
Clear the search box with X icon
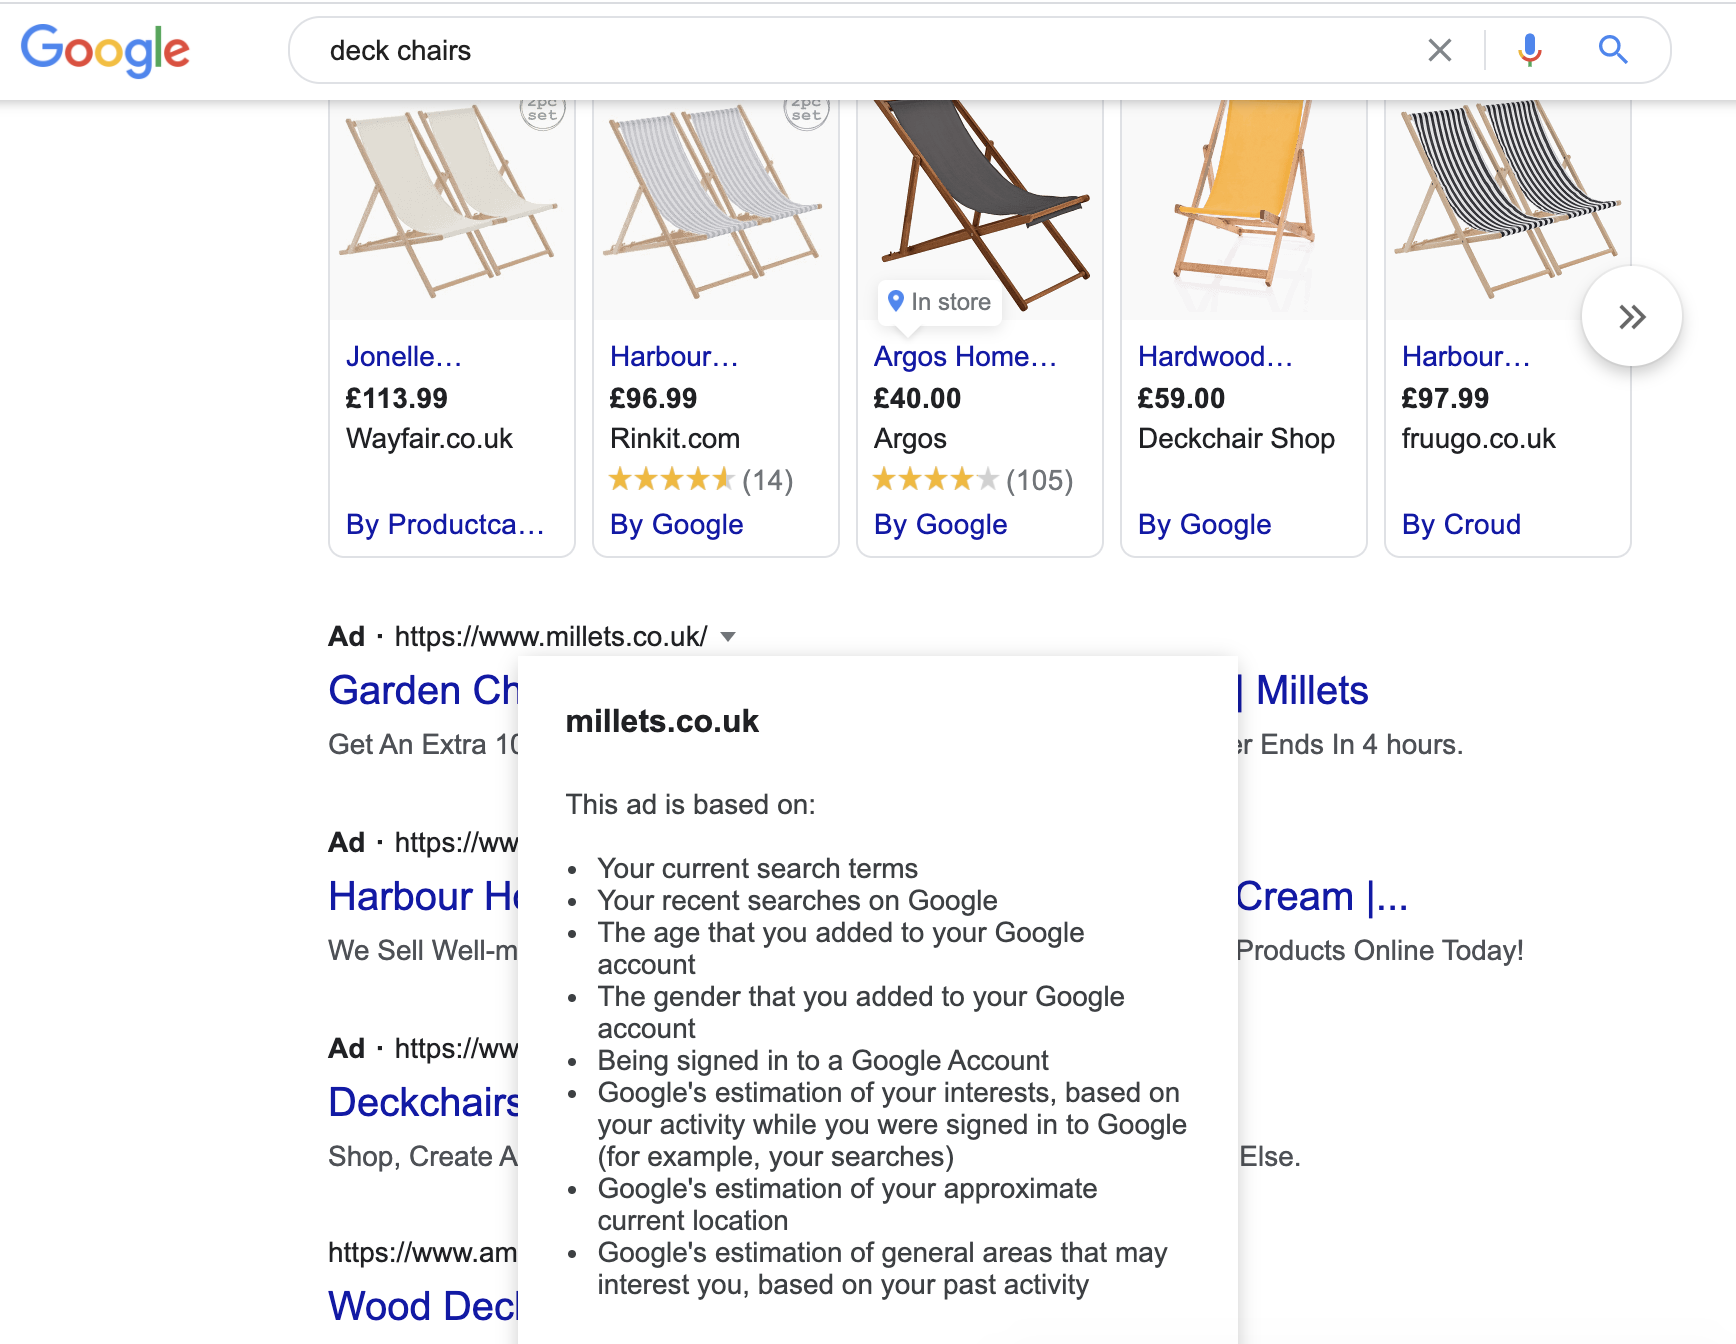(x=1439, y=50)
